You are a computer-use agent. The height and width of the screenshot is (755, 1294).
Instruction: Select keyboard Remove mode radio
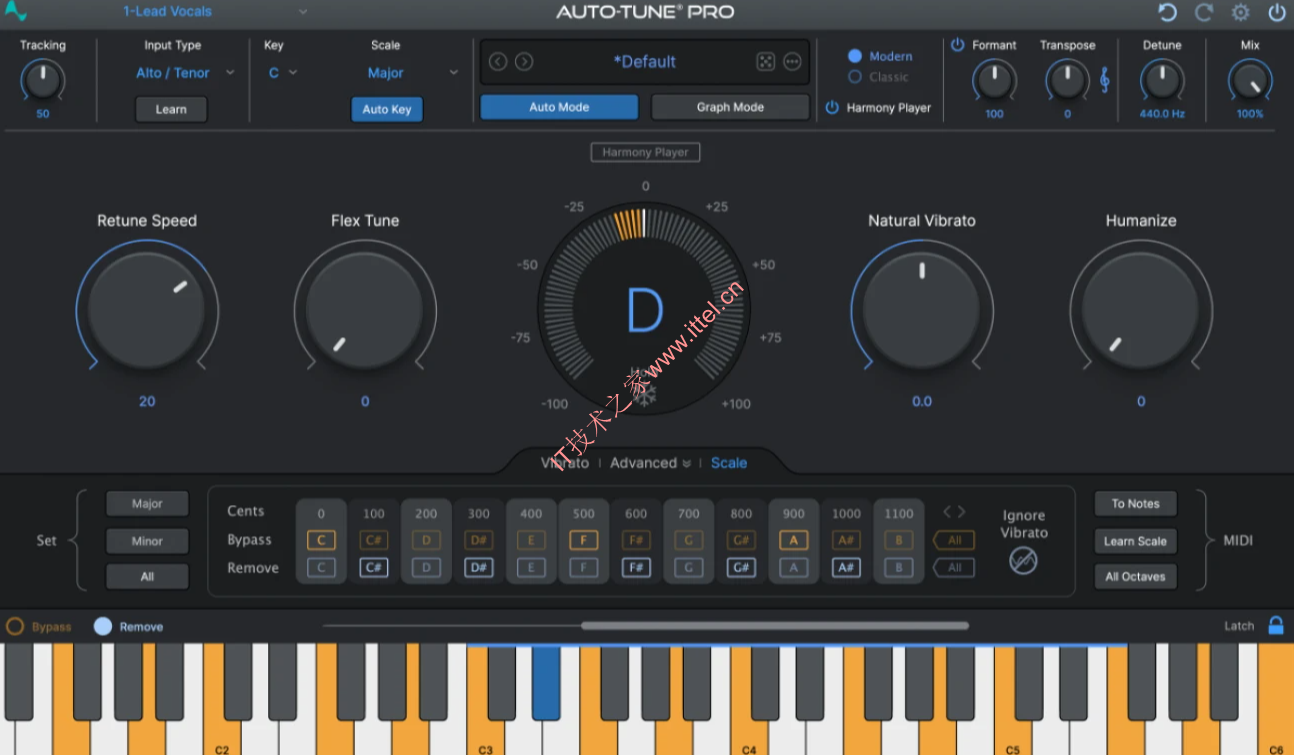click(103, 627)
